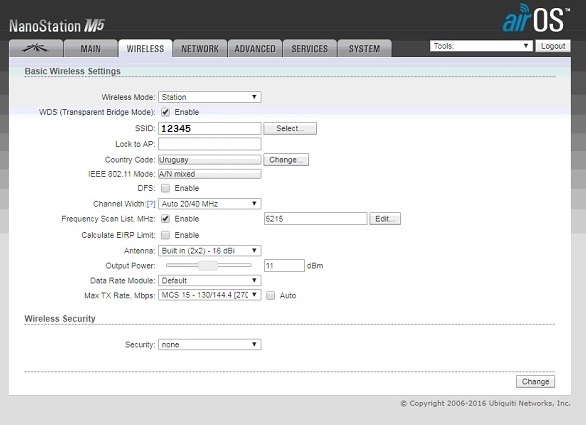This screenshot has height=425, width=586.
Task: Open the Antenna selection dropdown
Action: point(210,250)
